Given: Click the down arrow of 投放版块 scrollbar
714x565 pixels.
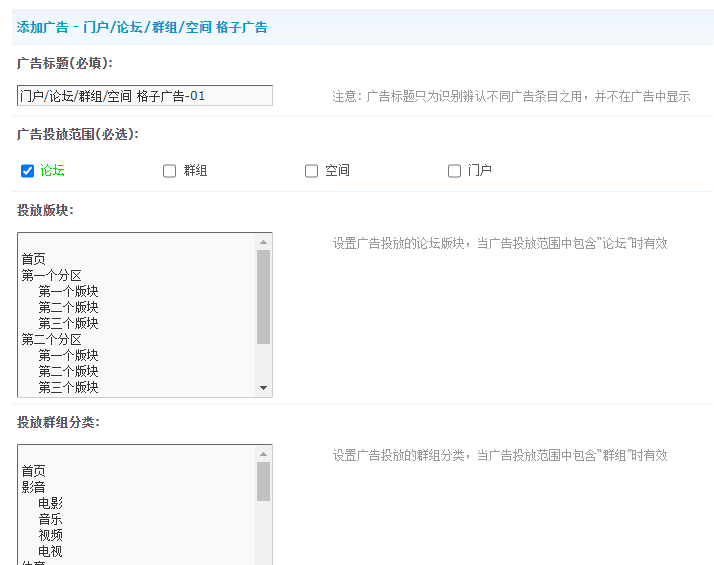Looking at the screenshot, I should (263, 388).
